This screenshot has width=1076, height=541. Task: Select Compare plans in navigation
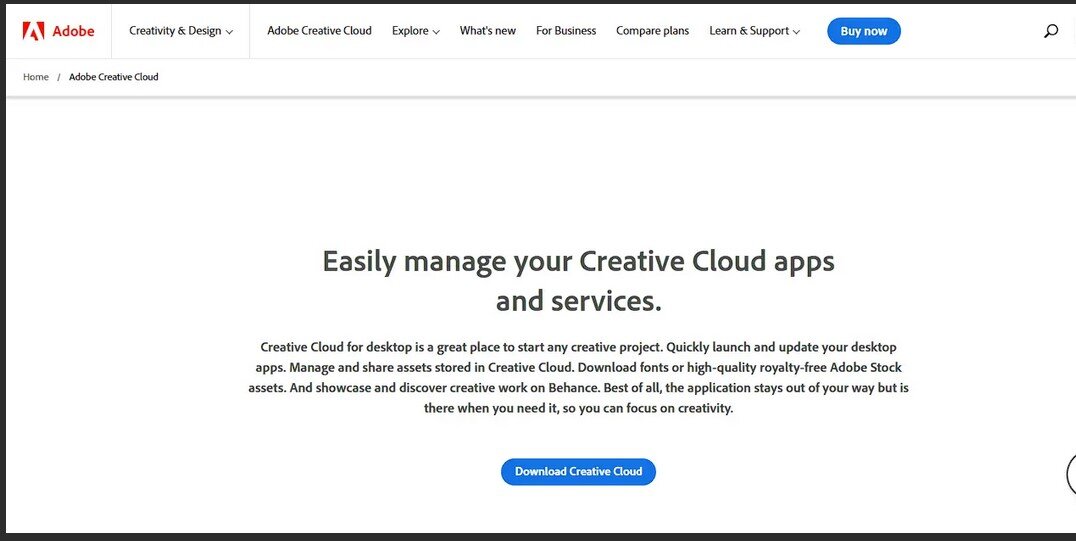(653, 31)
